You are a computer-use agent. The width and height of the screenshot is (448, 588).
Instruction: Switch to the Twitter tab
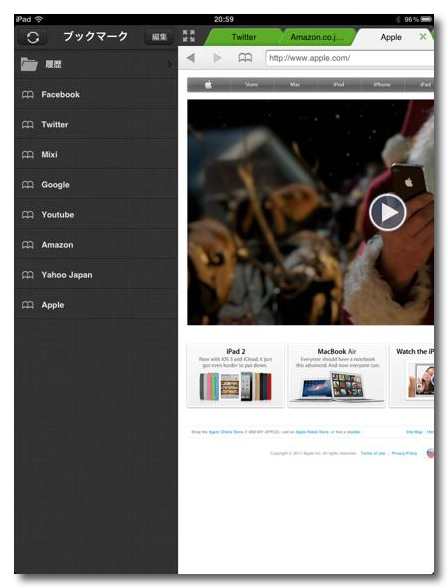(244, 37)
